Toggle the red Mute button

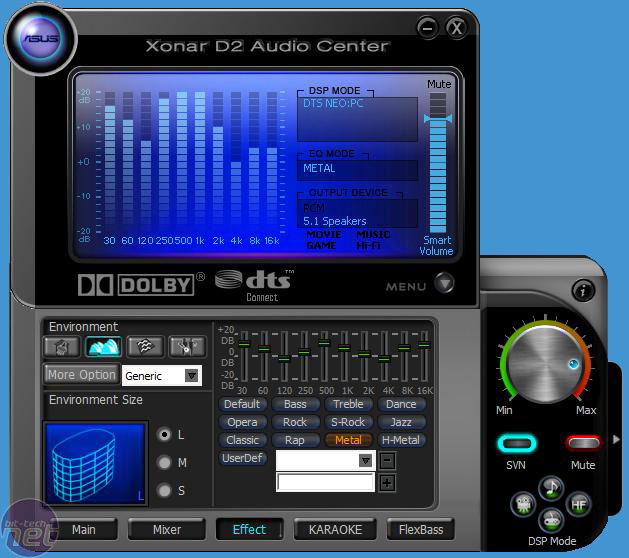[x=583, y=443]
